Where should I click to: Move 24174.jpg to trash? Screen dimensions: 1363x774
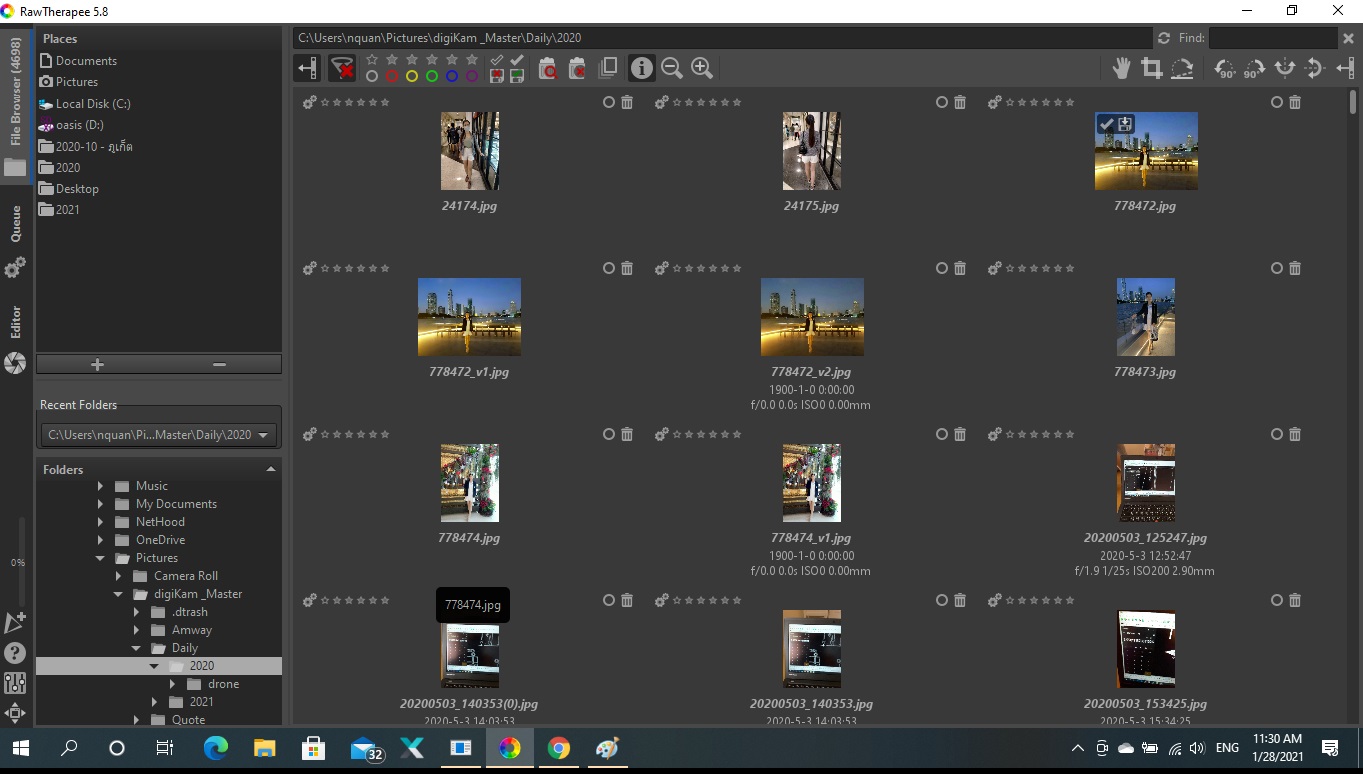pos(627,102)
